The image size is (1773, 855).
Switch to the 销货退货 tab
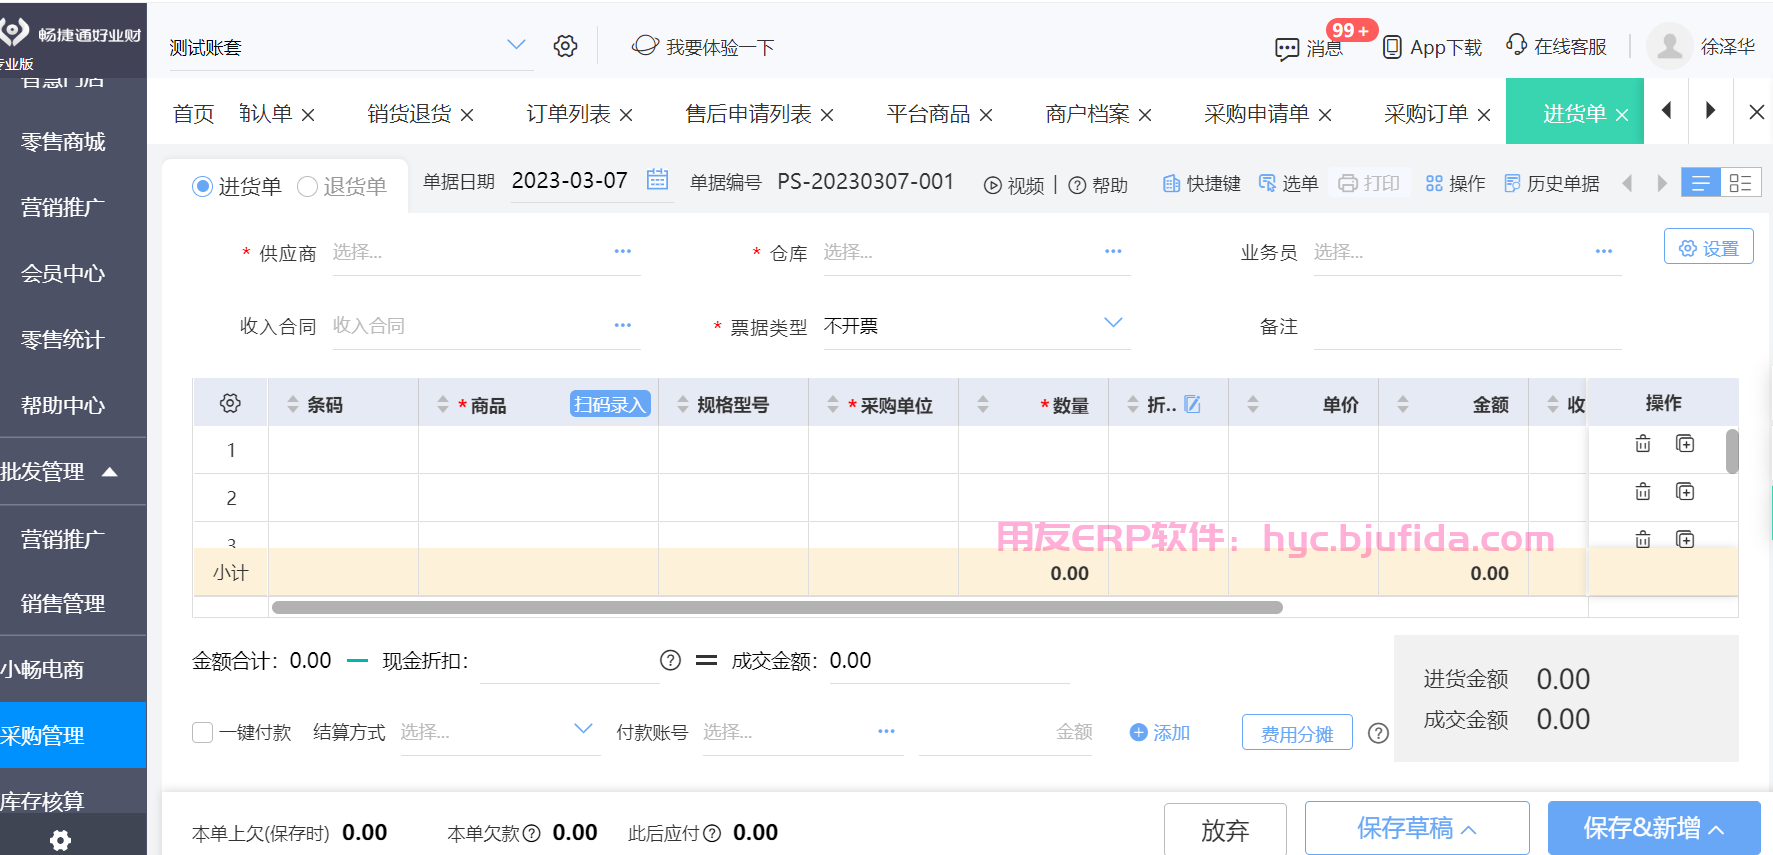pyautogui.click(x=409, y=114)
